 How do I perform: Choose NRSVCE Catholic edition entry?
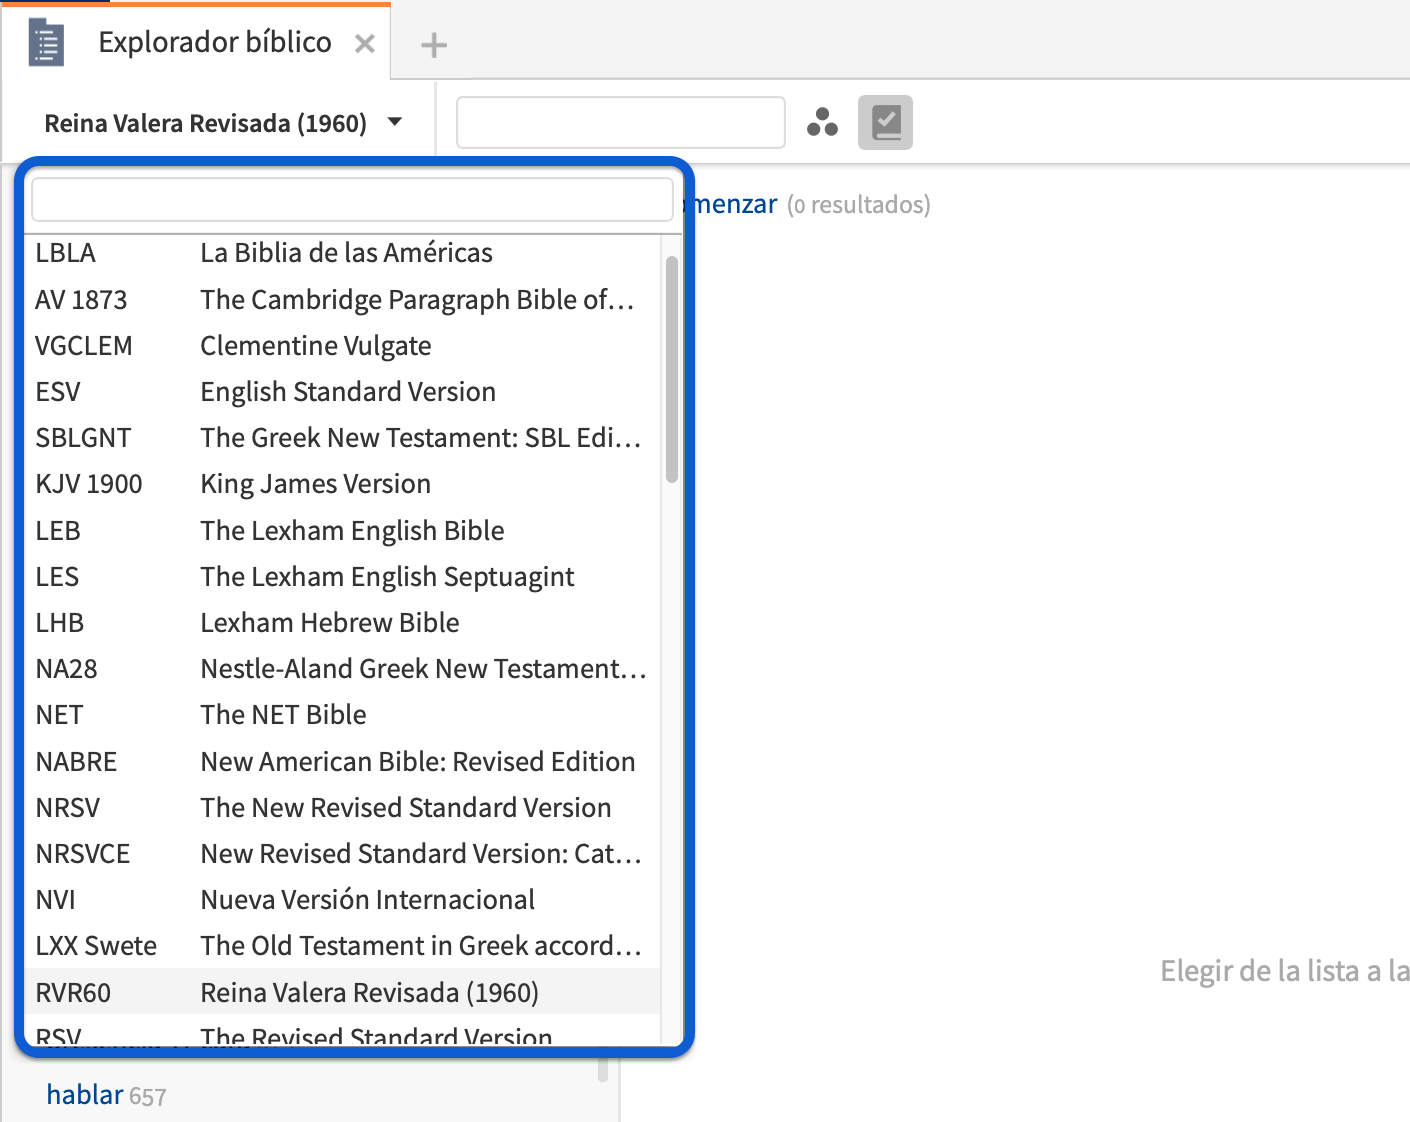coord(342,853)
